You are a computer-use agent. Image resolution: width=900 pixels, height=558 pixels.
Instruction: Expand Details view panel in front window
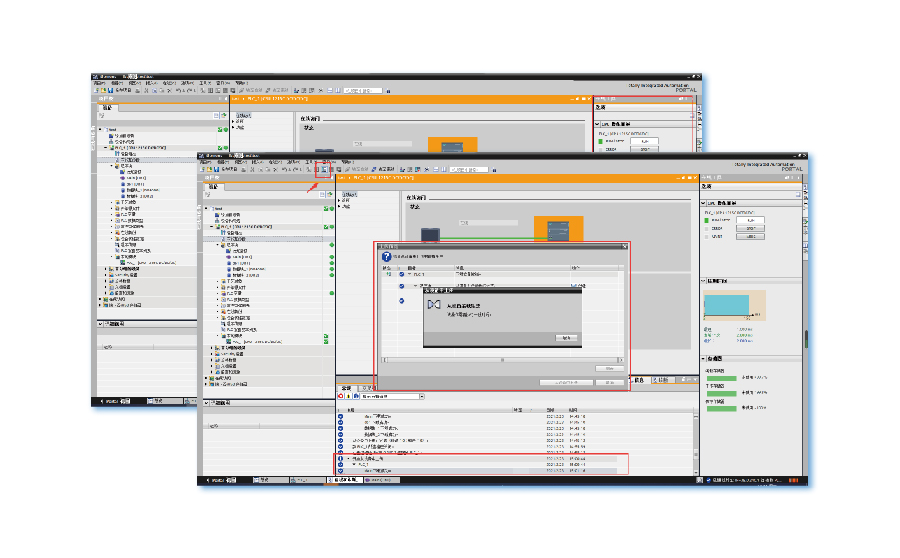(207, 403)
